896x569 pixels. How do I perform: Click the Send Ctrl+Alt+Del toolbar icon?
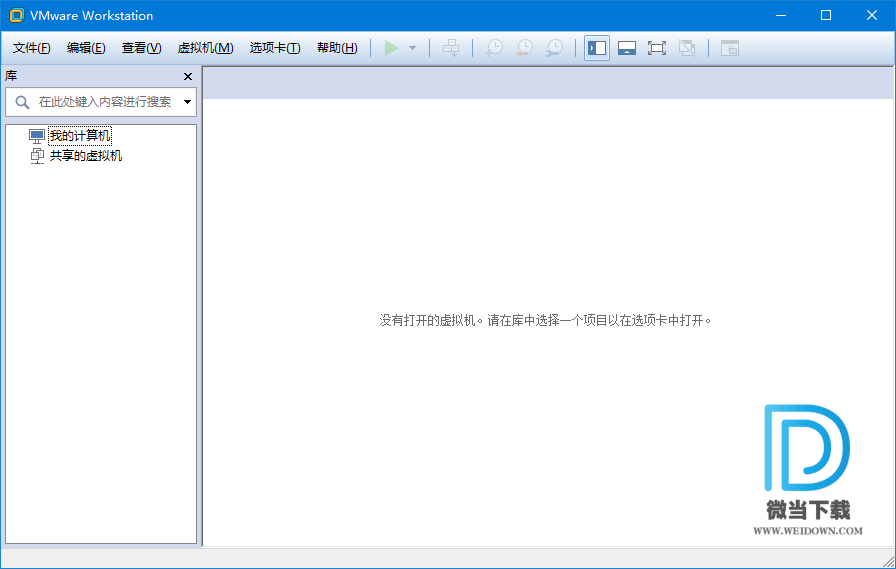[x=451, y=48]
